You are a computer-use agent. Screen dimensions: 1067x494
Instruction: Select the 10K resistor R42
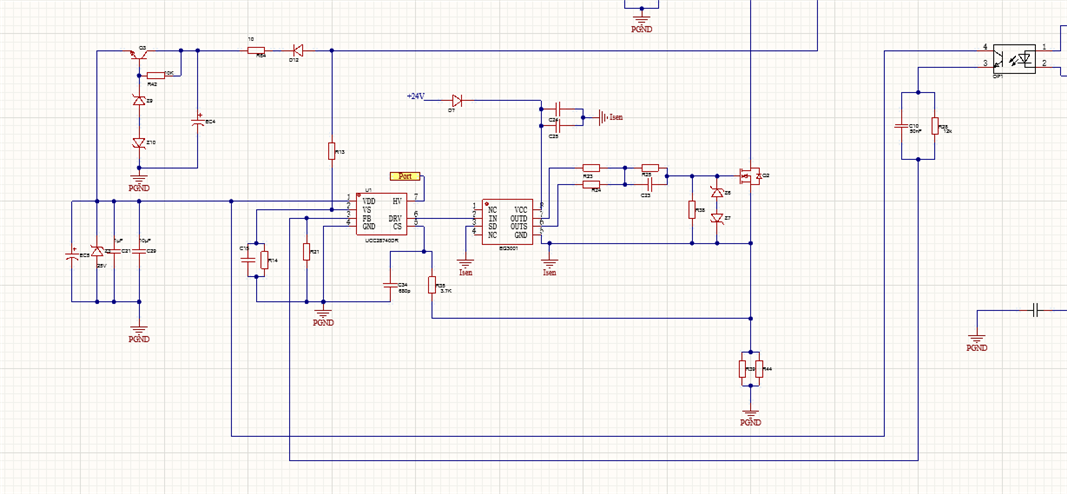tap(156, 75)
